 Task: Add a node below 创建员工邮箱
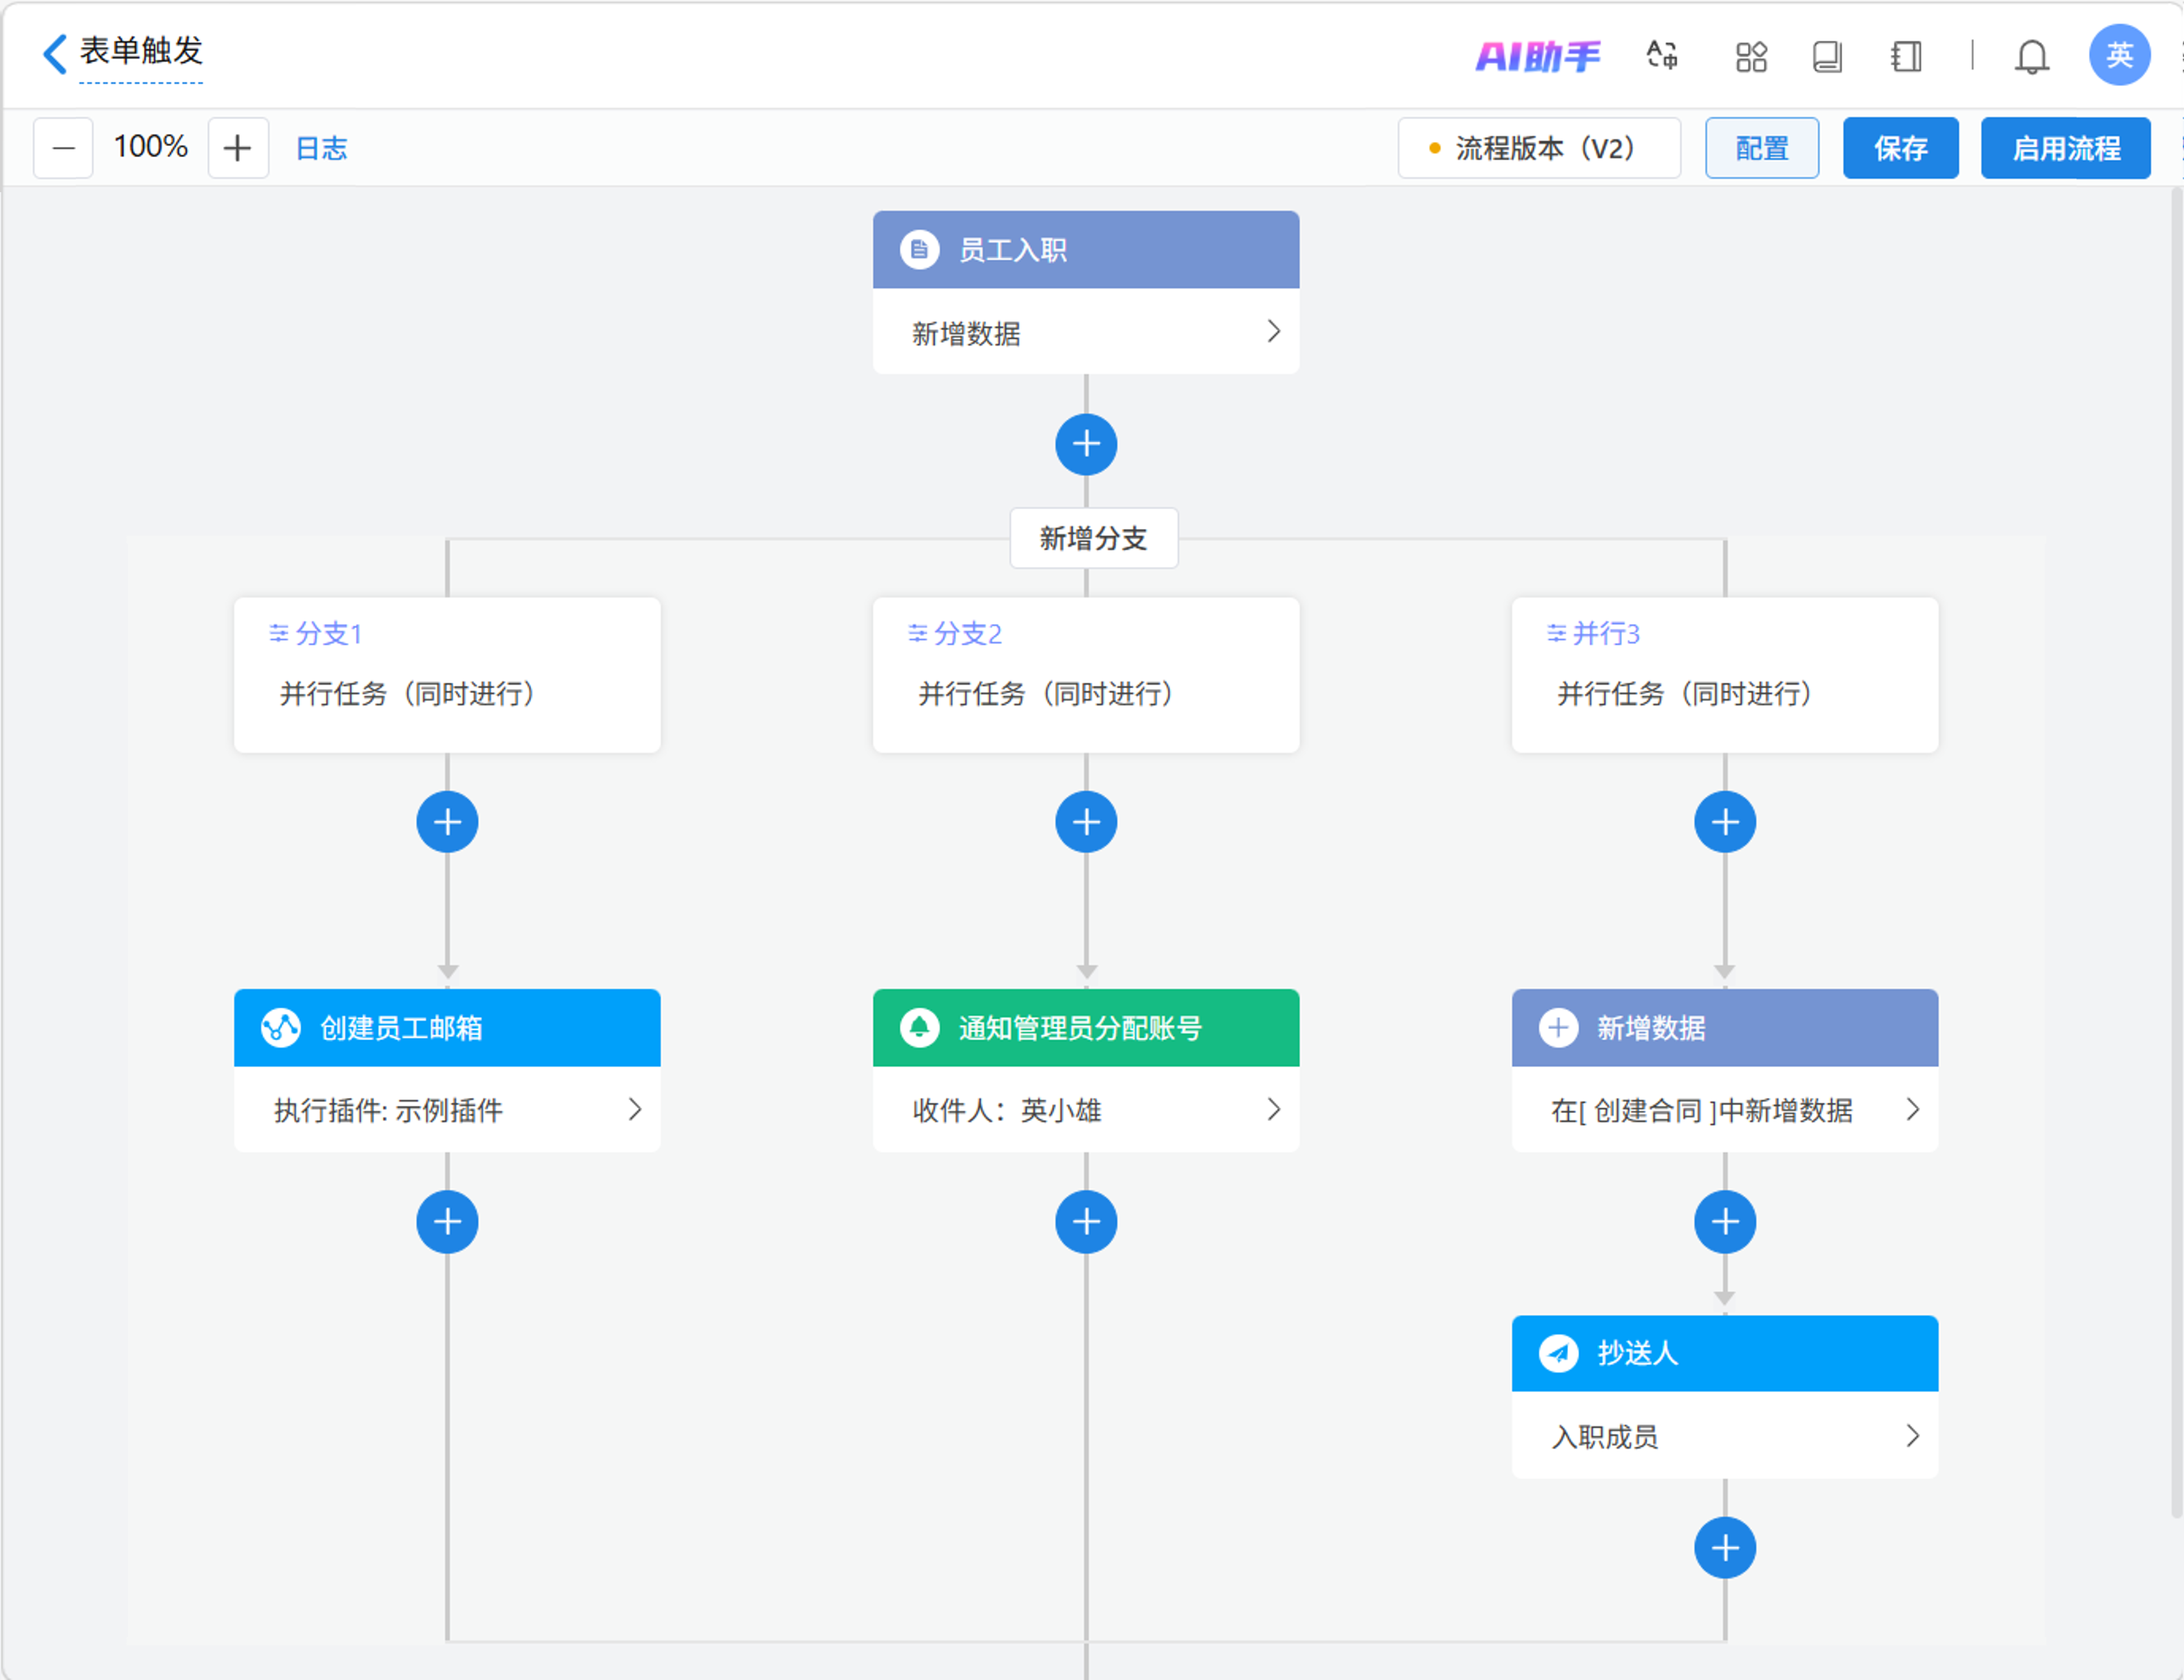point(447,1221)
